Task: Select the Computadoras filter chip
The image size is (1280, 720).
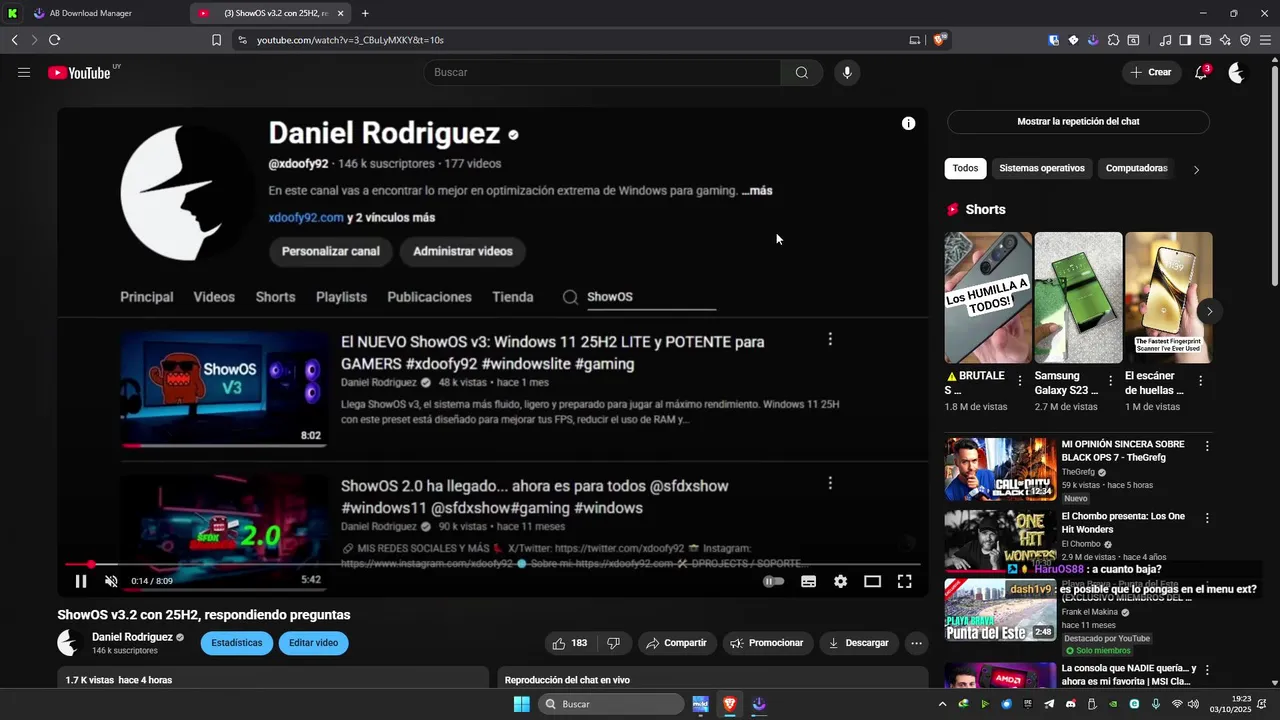Action: pos(1136,168)
